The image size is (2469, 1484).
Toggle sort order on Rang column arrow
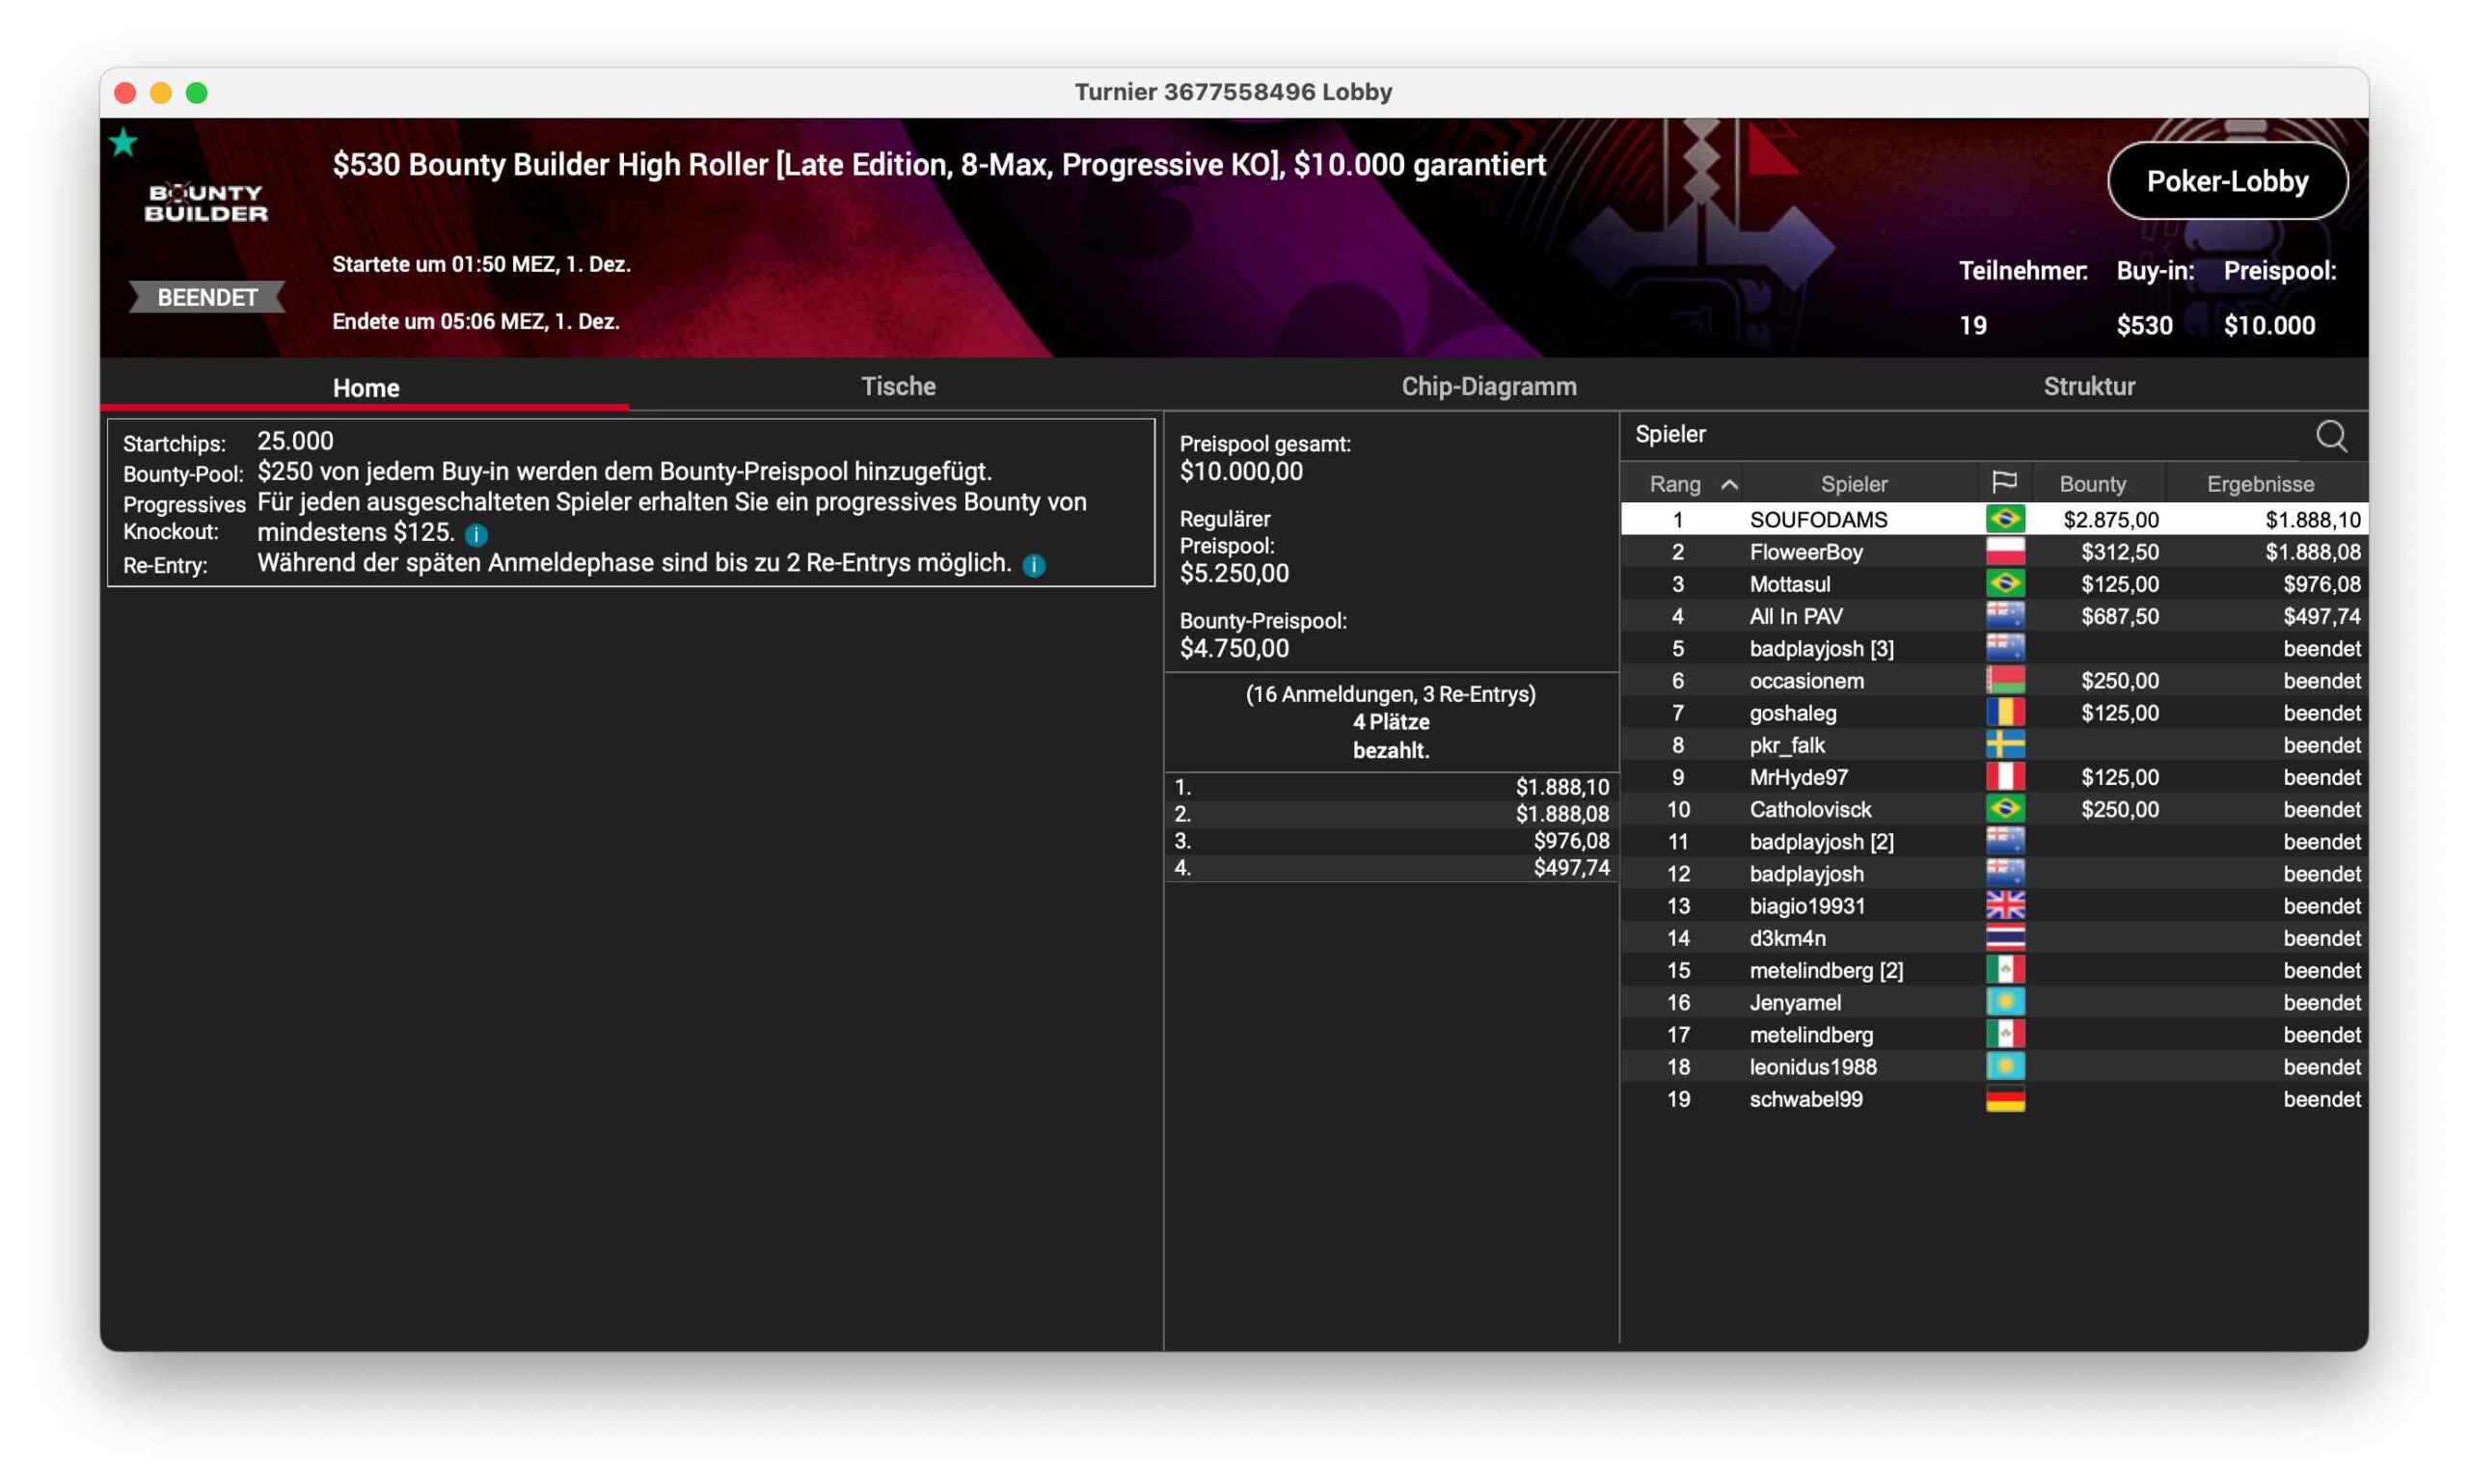pos(1729,484)
